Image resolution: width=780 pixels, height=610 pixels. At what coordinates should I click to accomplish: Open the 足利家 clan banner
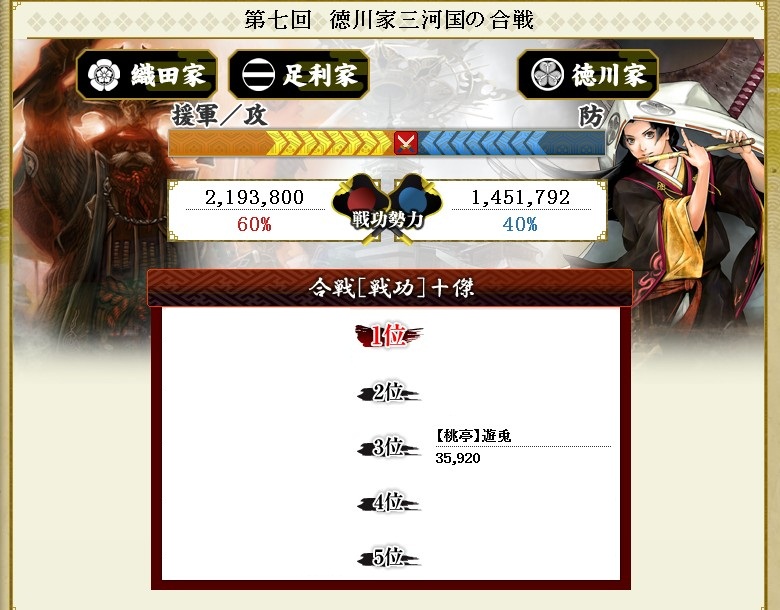[x=298, y=75]
